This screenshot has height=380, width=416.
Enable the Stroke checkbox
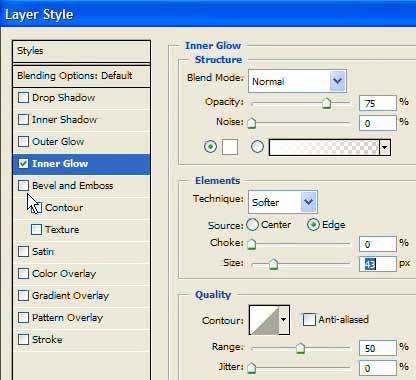[23, 339]
